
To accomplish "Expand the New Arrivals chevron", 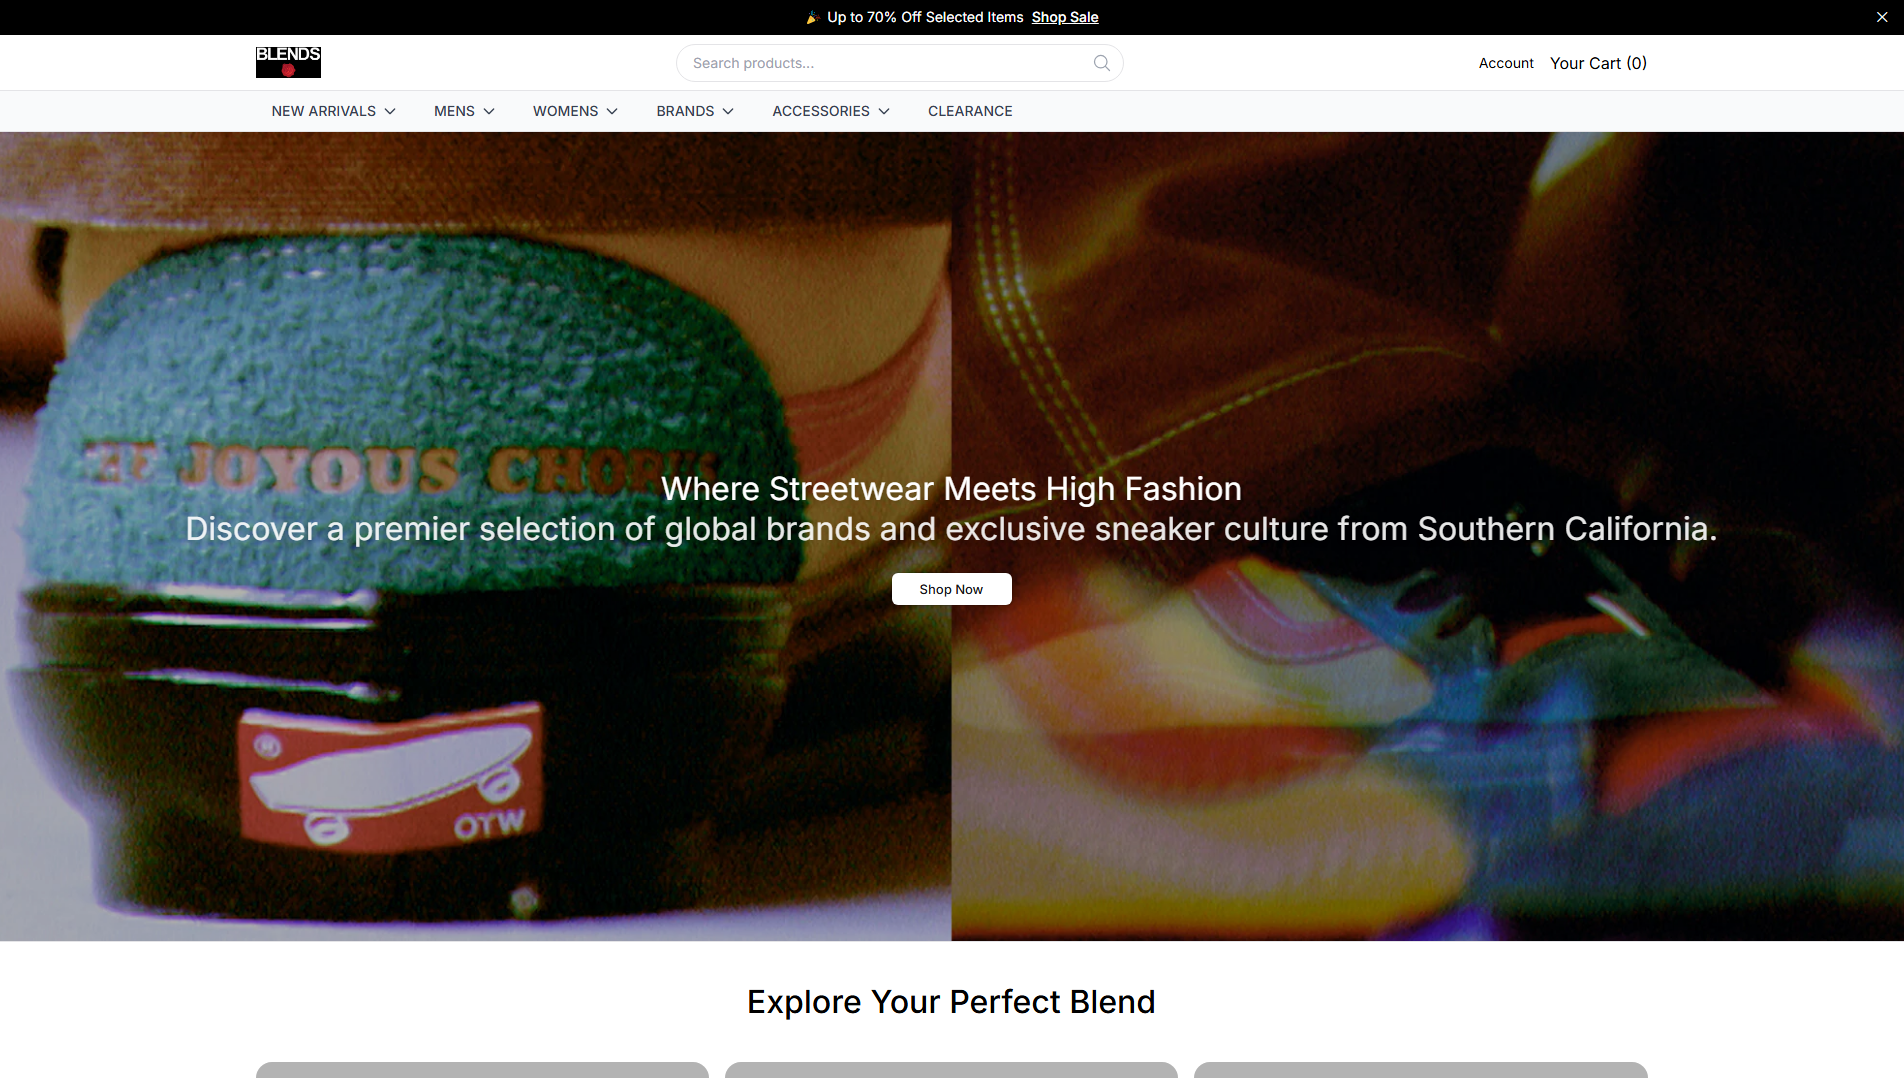I will pos(390,111).
